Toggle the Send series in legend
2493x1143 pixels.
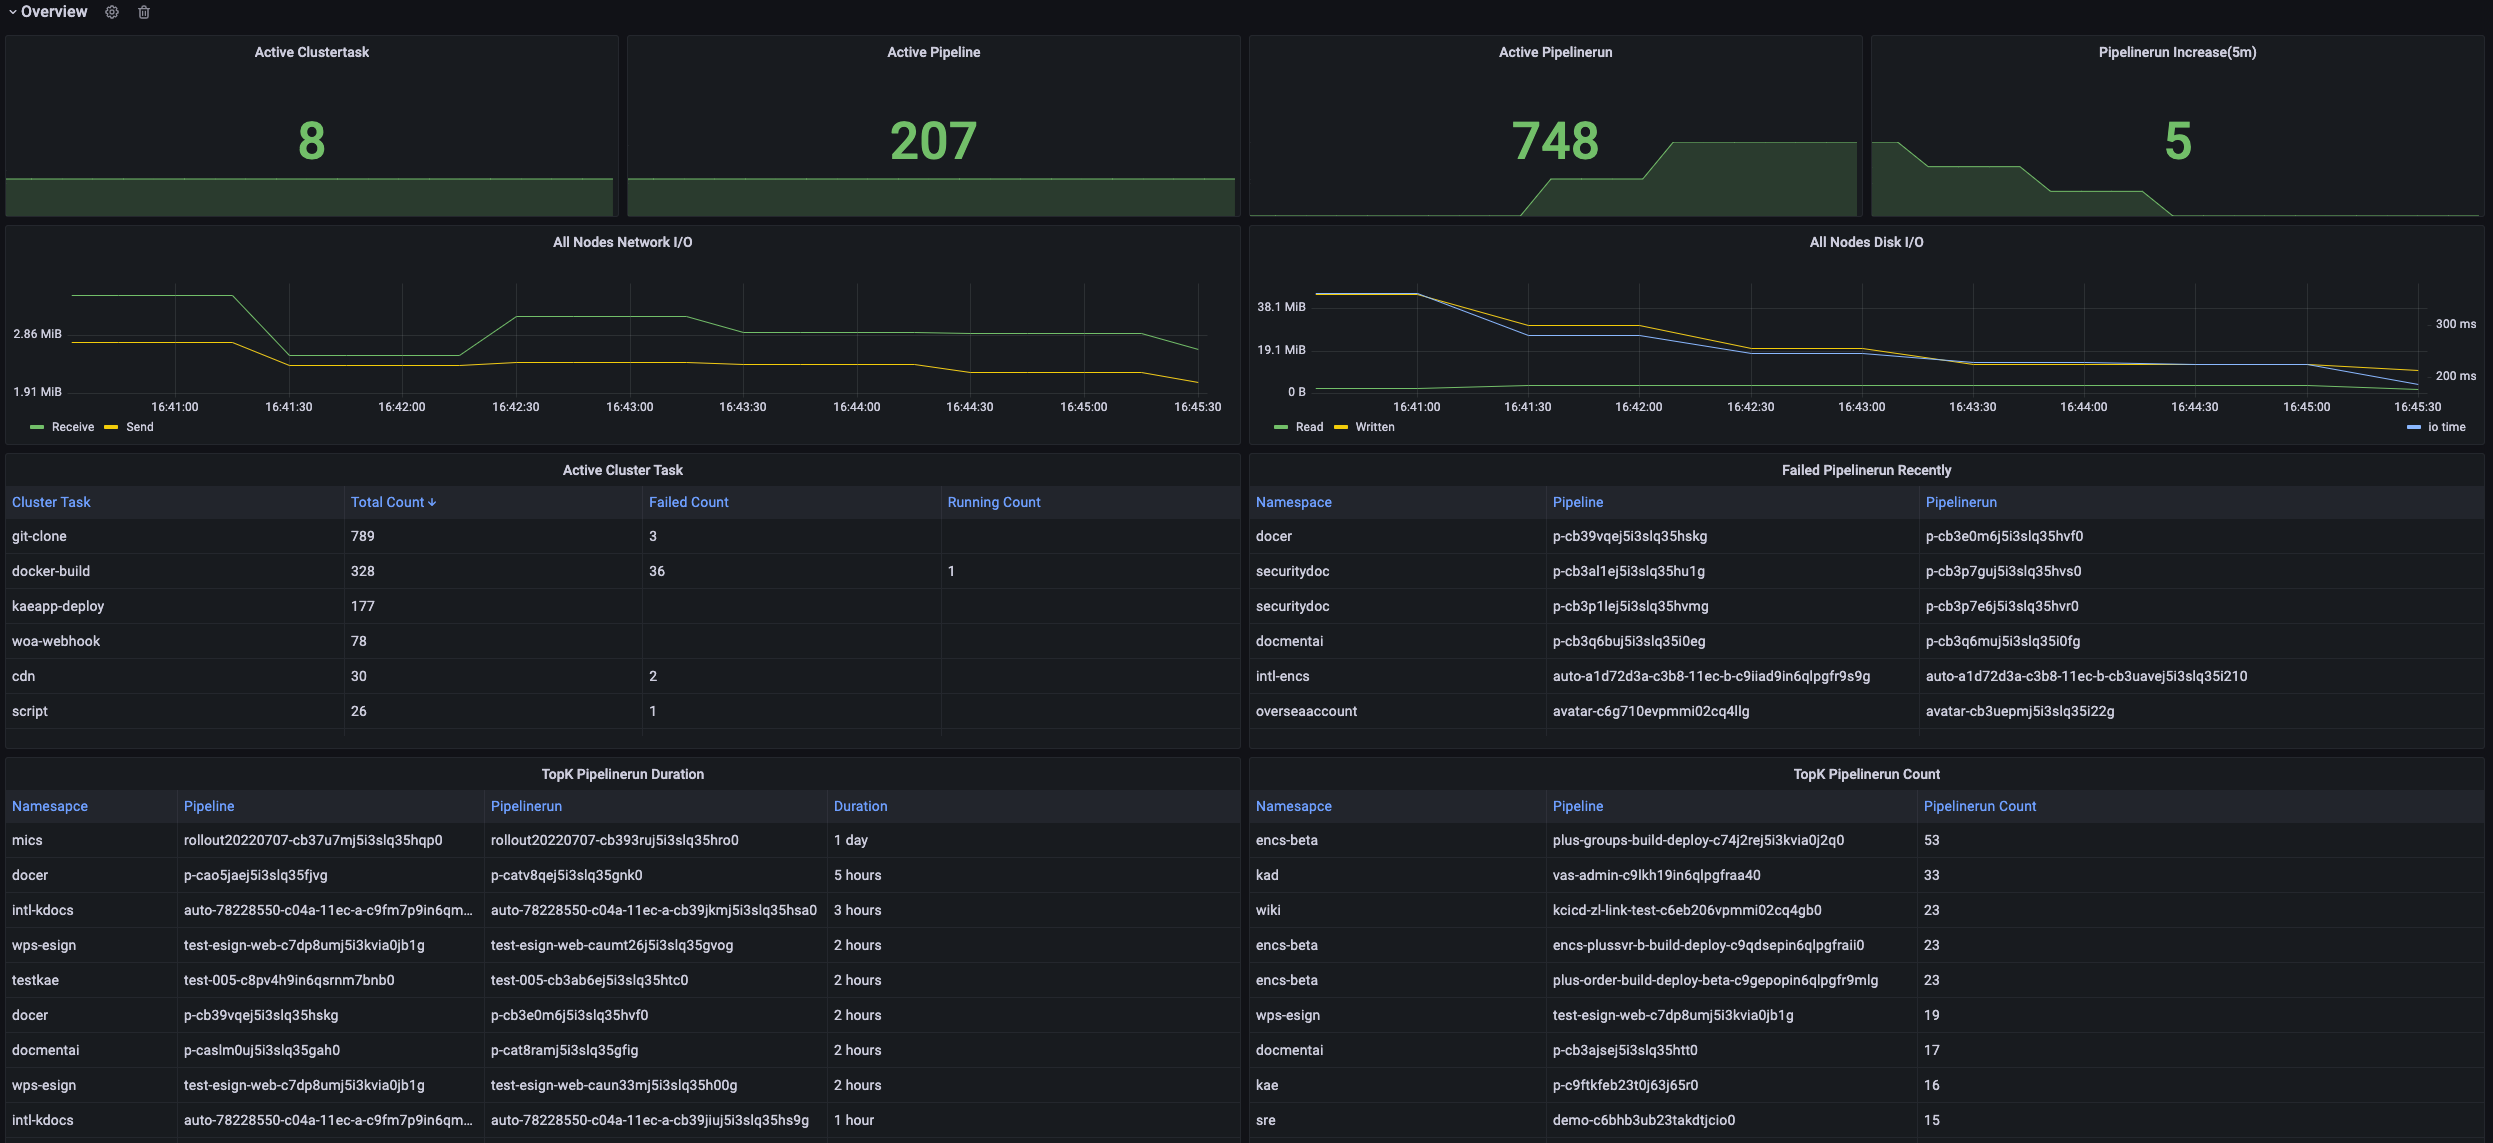click(140, 427)
